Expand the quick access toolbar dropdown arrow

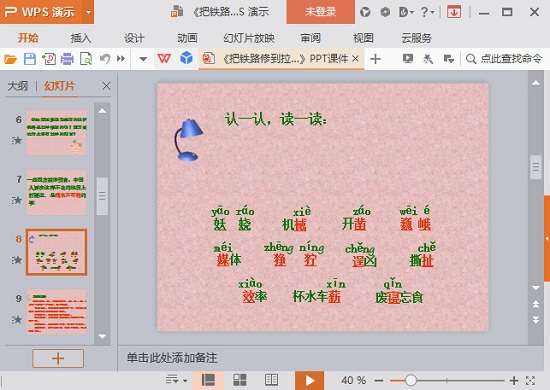pyautogui.click(x=143, y=59)
